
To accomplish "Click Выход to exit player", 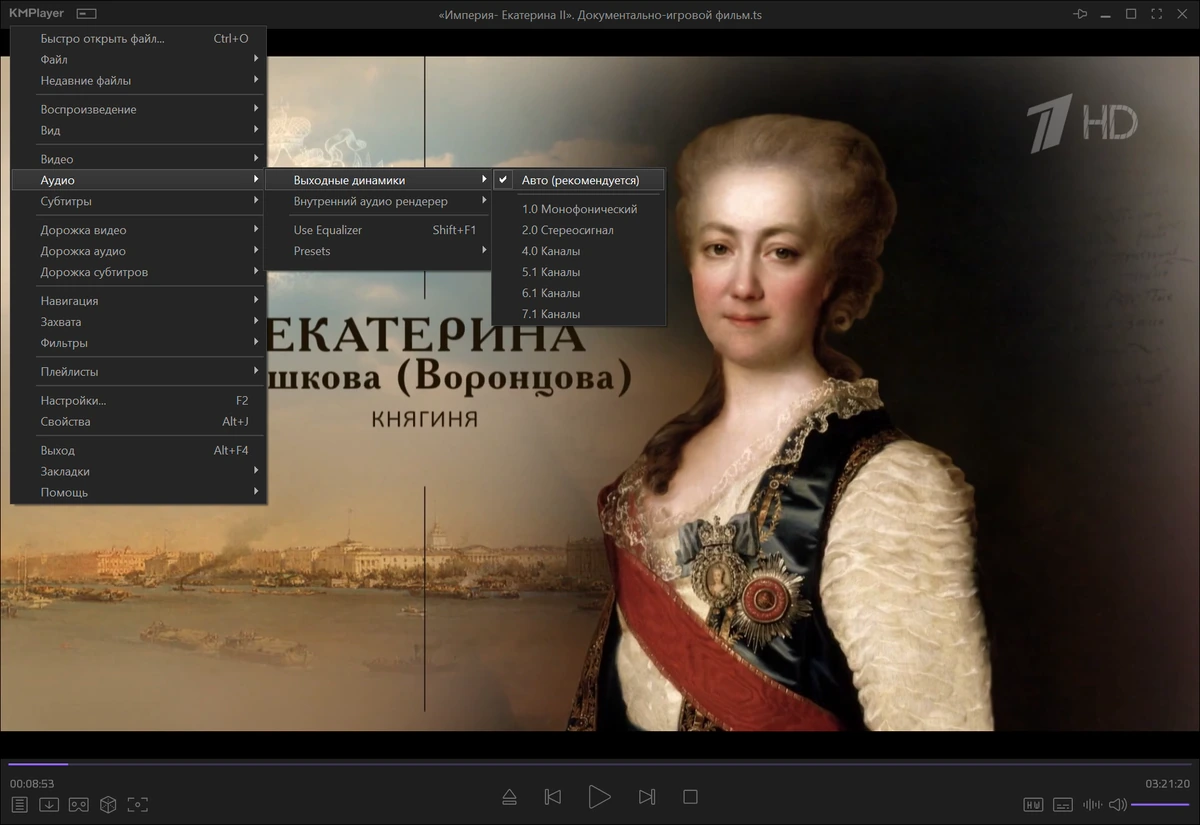I will (x=138, y=450).
